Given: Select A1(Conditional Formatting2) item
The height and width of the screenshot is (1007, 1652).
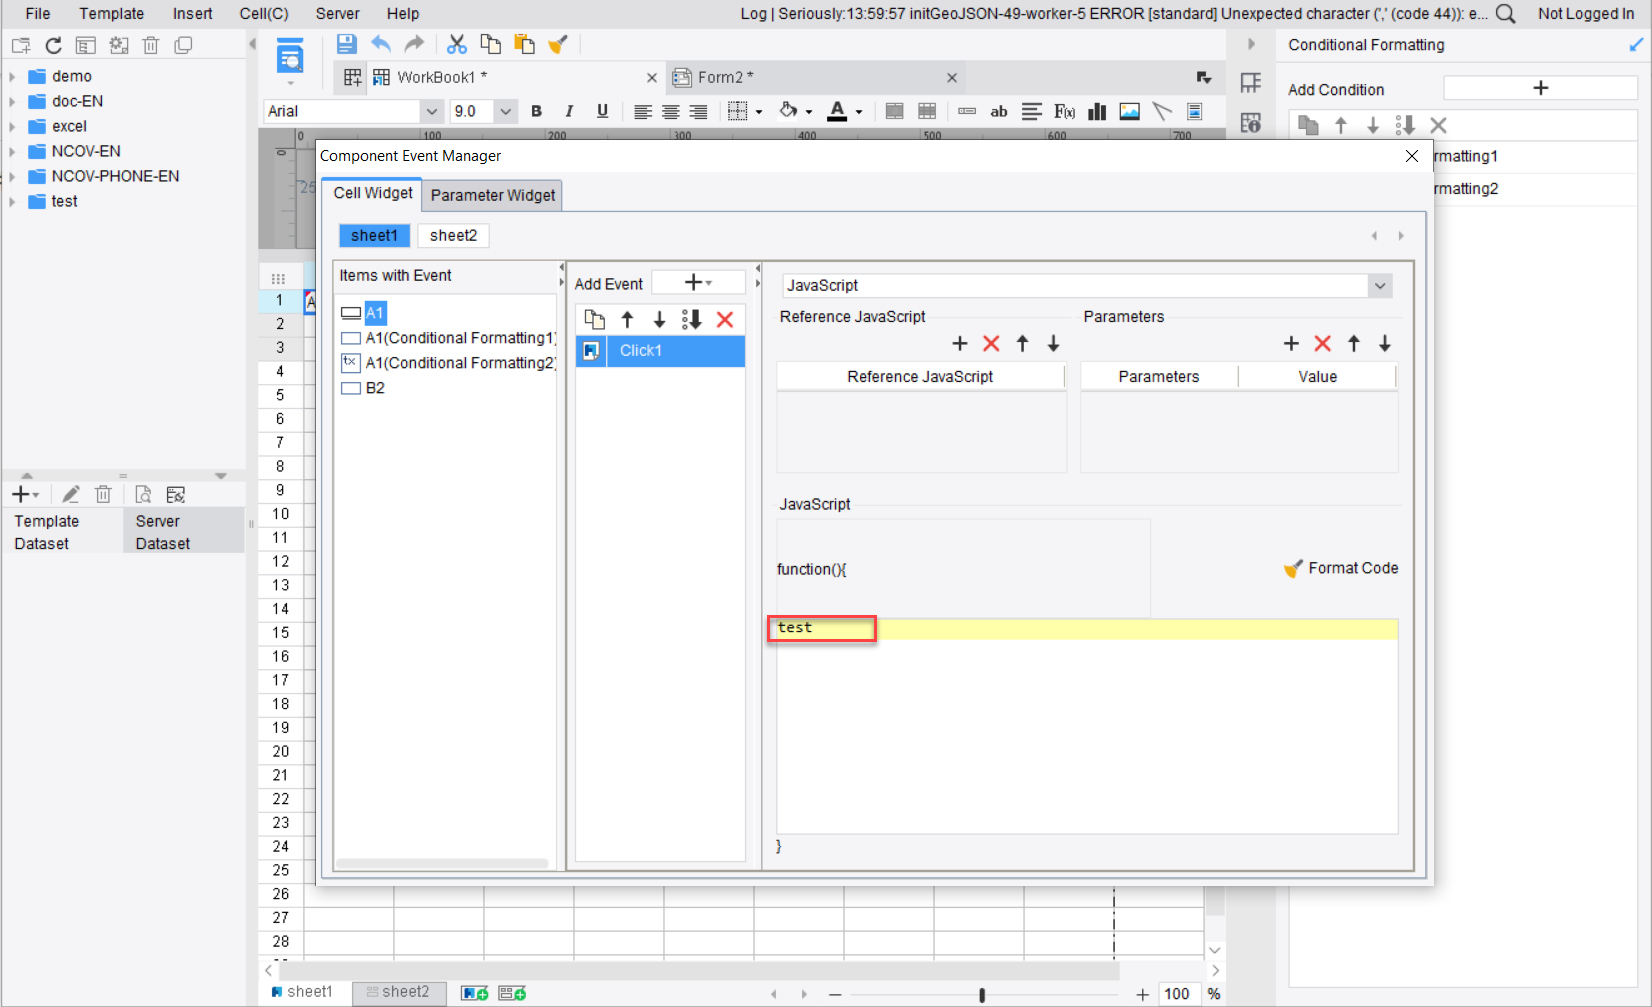Looking at the screenshot, I should coord(449,363).
